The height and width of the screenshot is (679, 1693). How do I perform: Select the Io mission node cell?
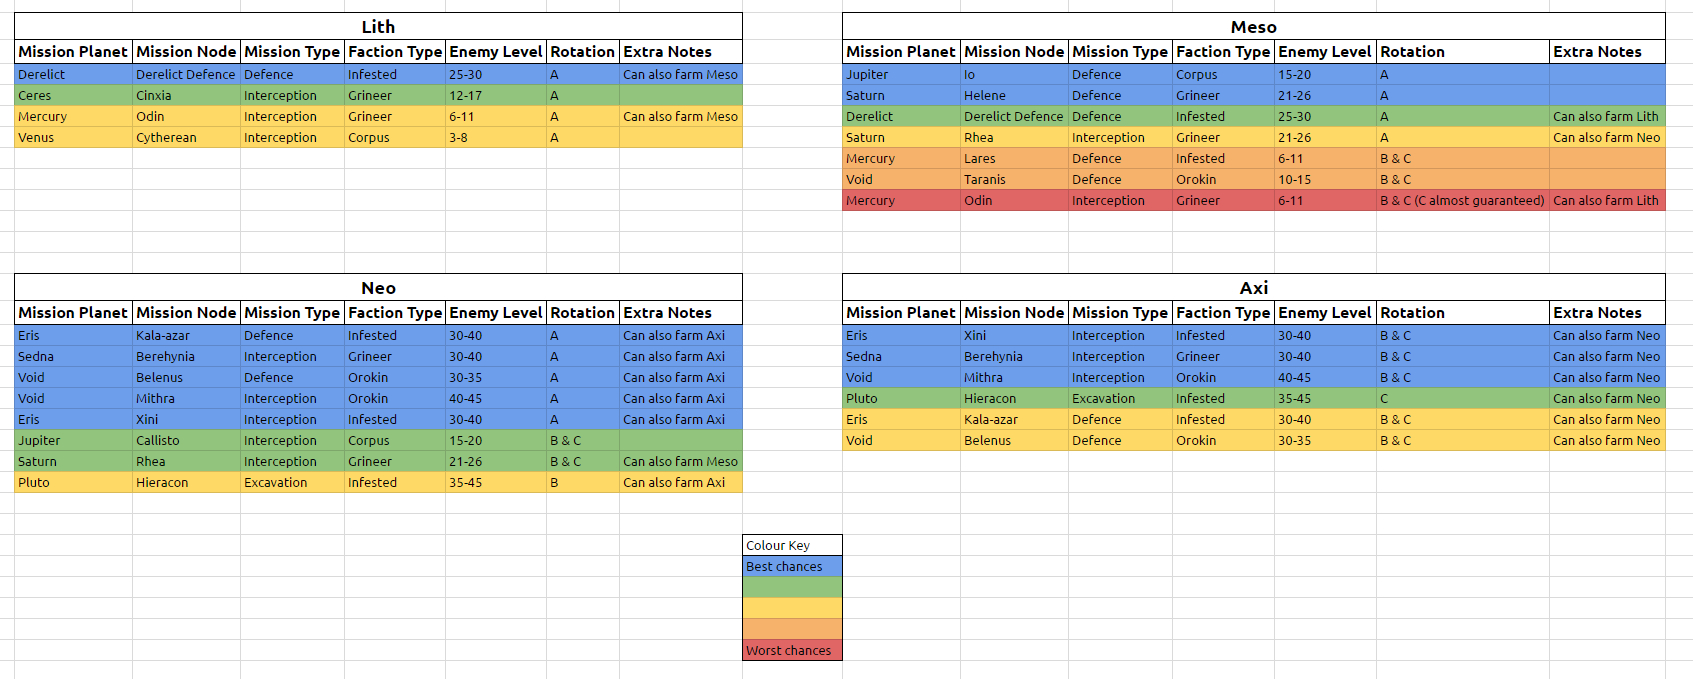1014,75
